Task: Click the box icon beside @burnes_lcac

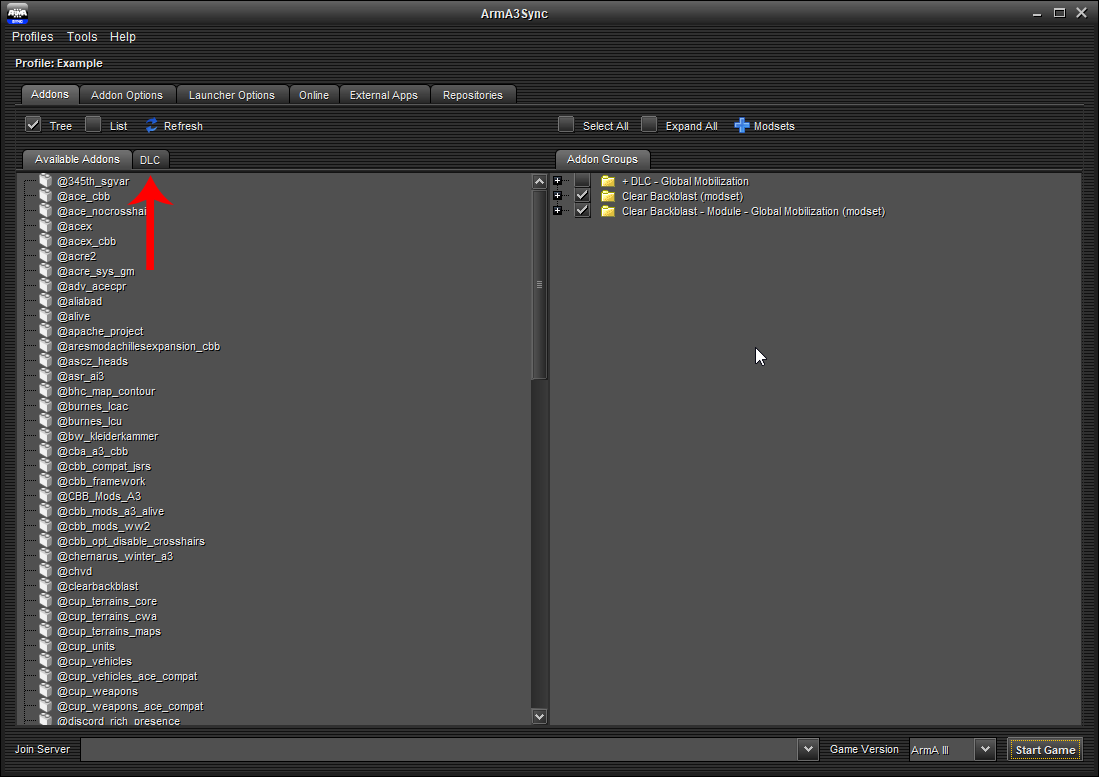Action: pyautogui.click(x=46, y=406)
